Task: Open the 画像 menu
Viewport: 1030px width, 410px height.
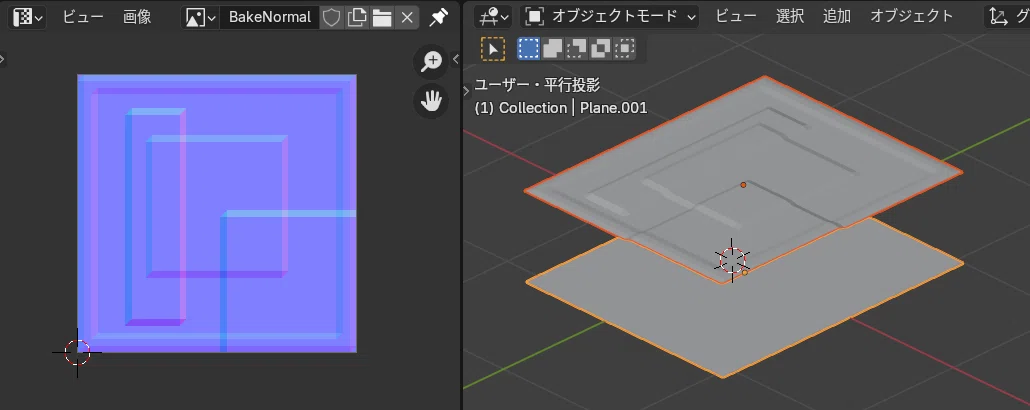Action: coord(137,17)
